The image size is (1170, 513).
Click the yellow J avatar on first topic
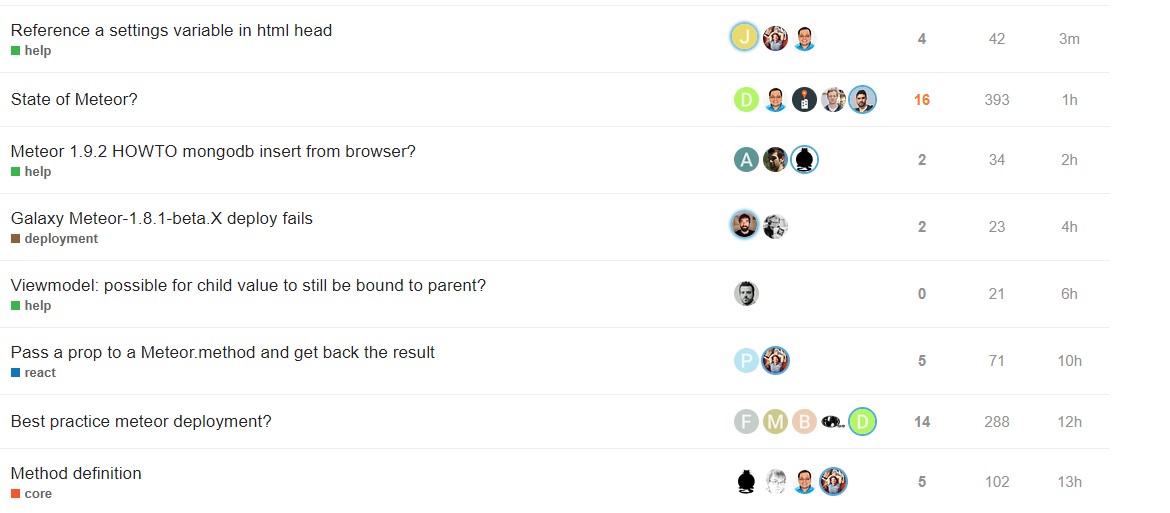tap(744, 37)
